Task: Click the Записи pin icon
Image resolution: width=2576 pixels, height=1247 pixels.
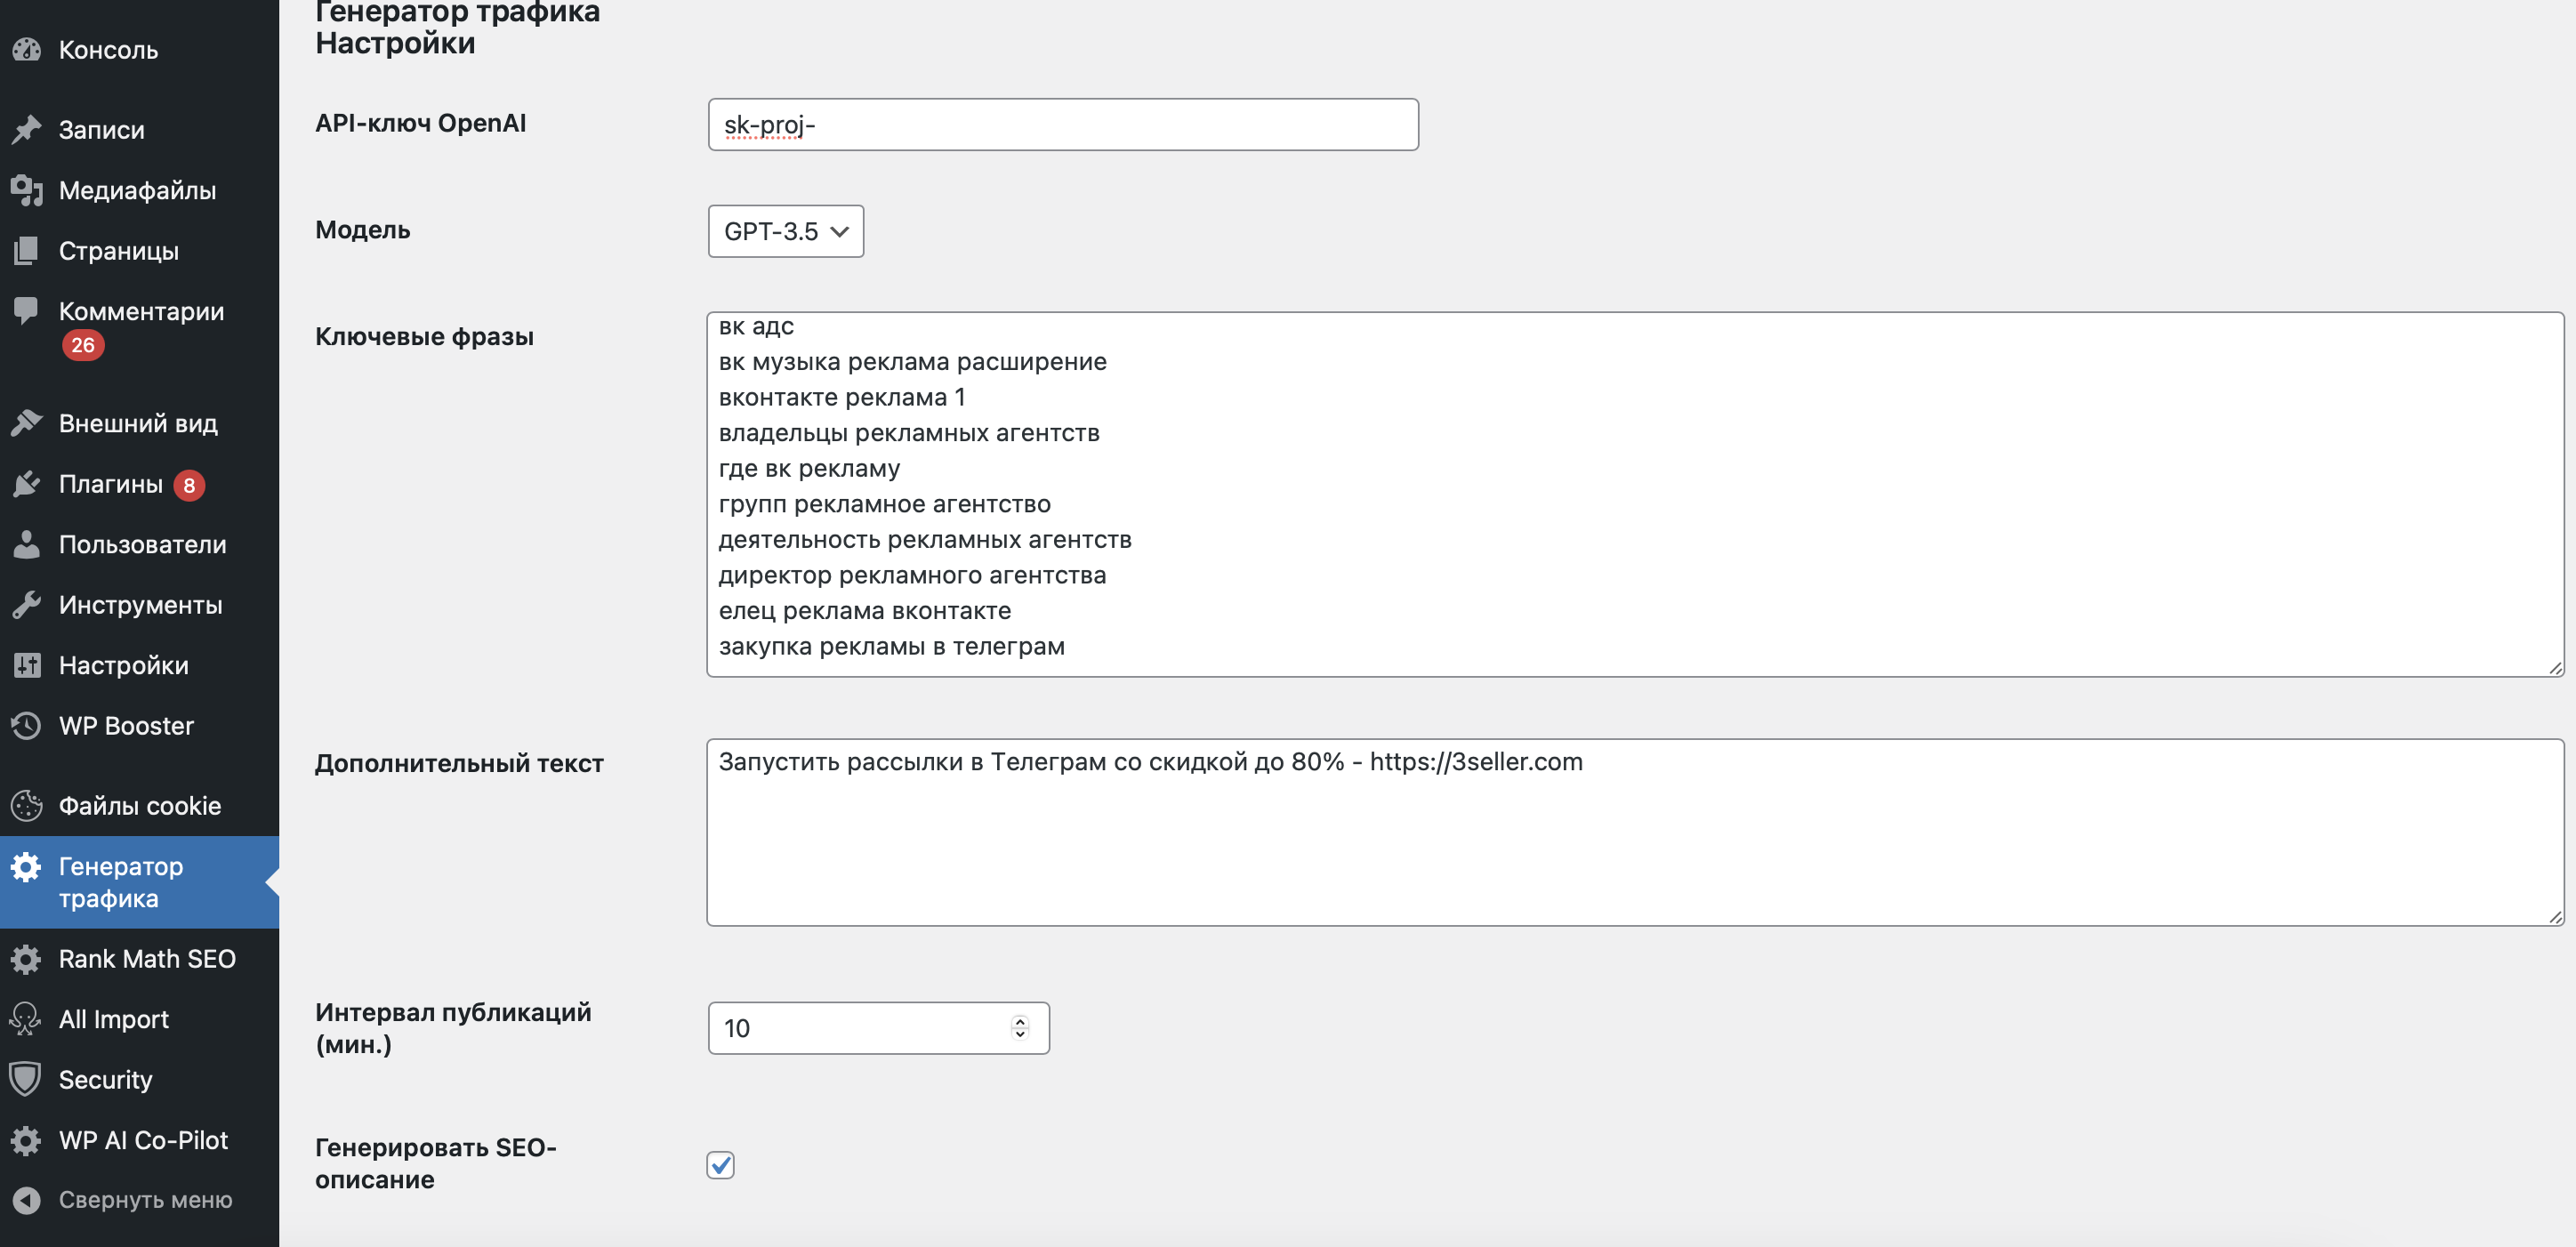Action: coord(27,130)
